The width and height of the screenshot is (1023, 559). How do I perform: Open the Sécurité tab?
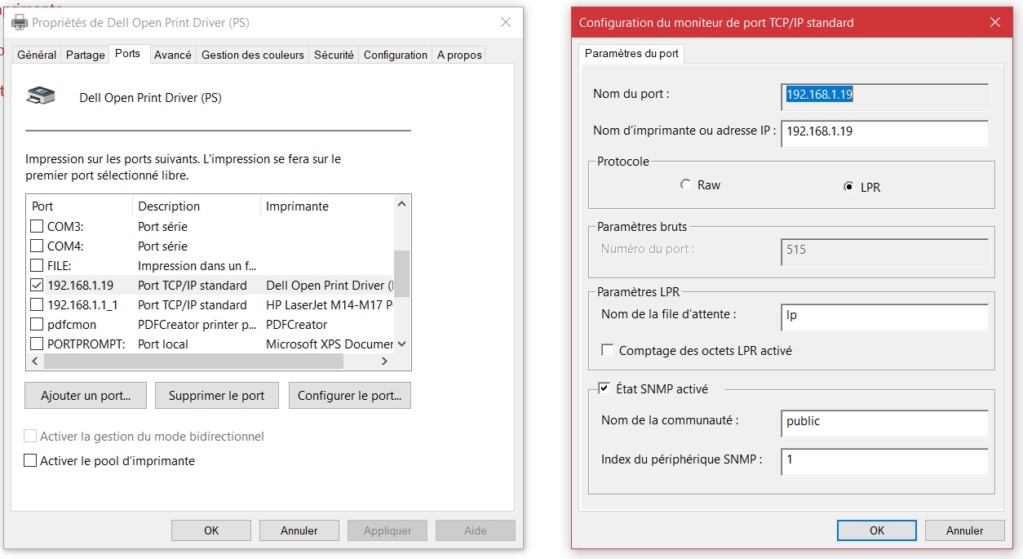(333, 55)
